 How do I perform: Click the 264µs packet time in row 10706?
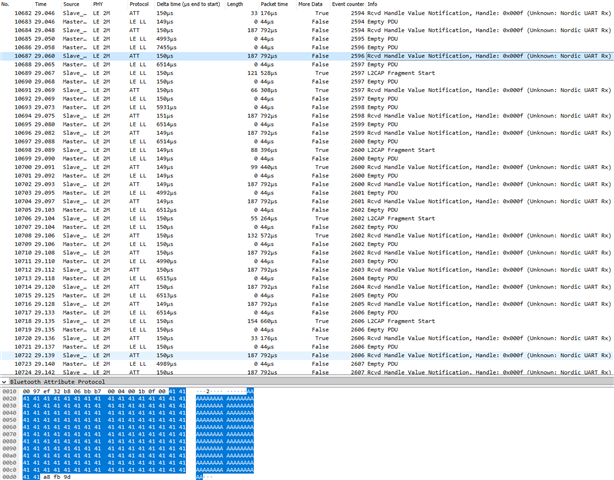pos(269,218)
